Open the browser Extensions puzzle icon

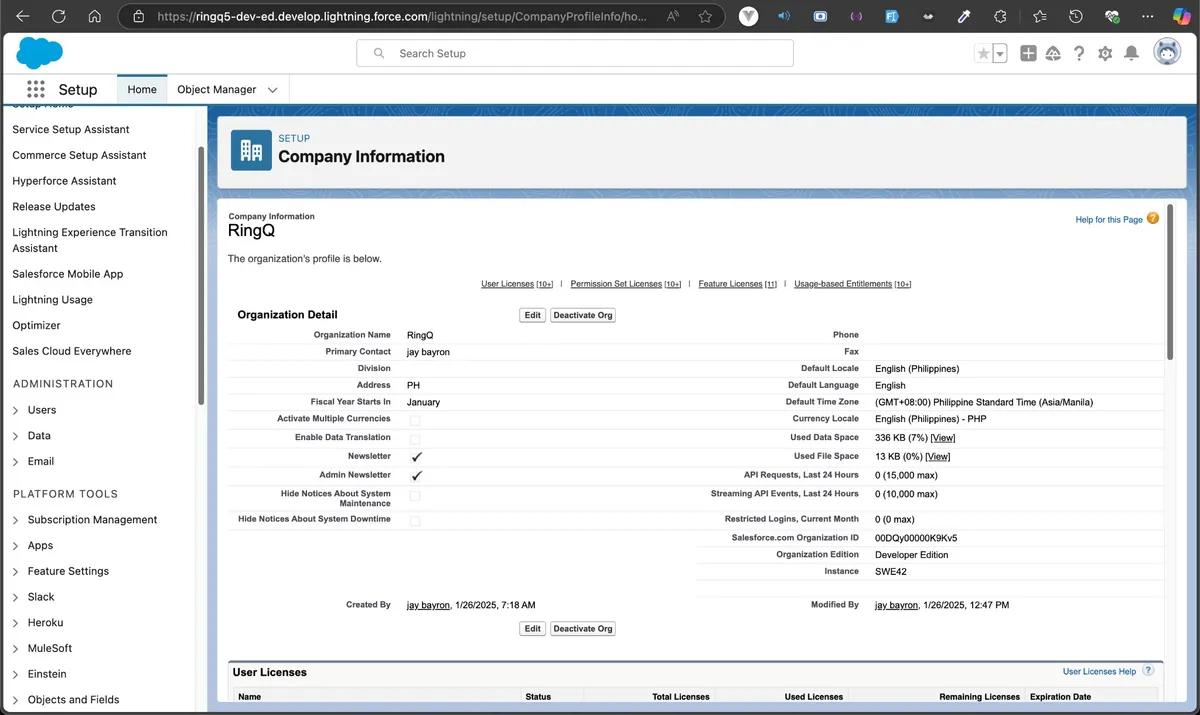1001,17
